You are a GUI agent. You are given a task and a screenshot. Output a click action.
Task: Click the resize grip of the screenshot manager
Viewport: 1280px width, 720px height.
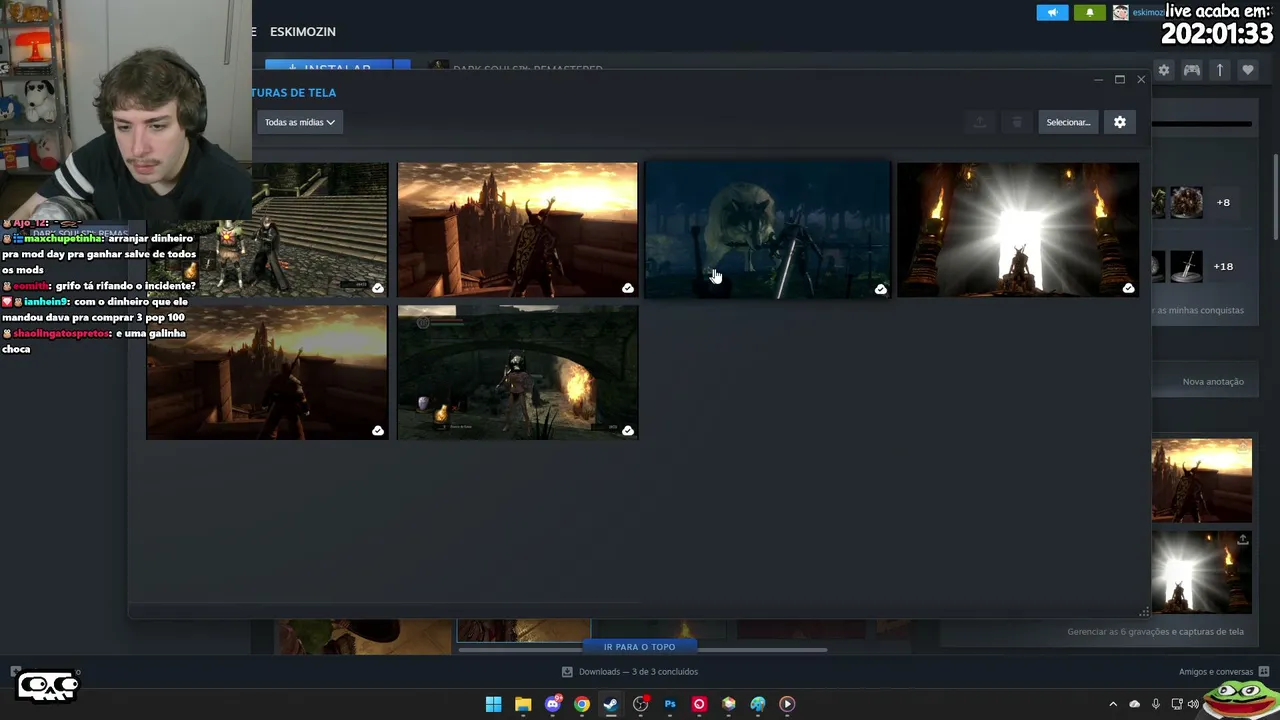coord(1144,612)
